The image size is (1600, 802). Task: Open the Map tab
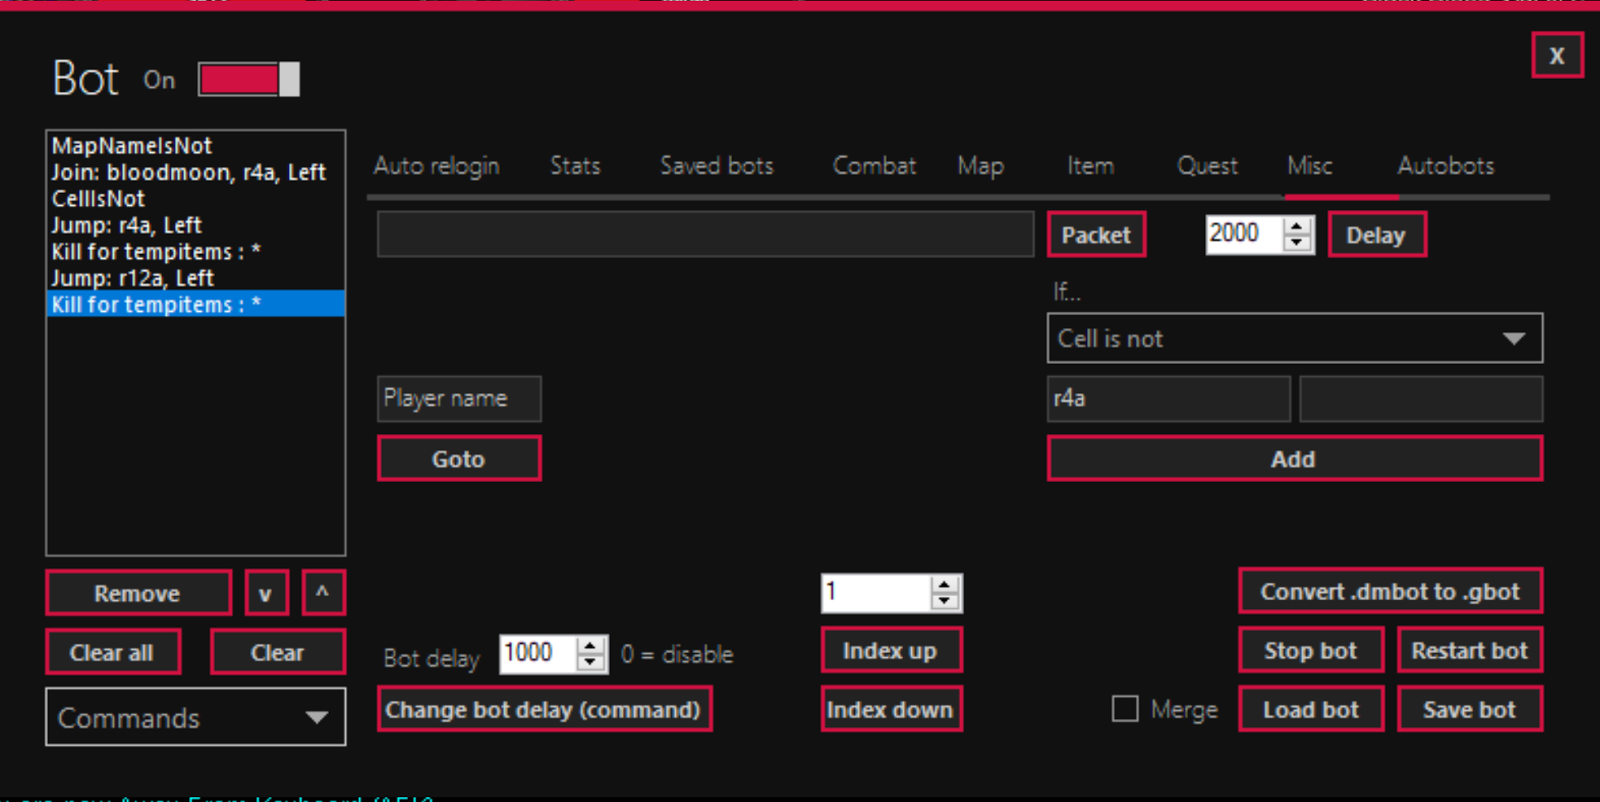tap(980, 166)
